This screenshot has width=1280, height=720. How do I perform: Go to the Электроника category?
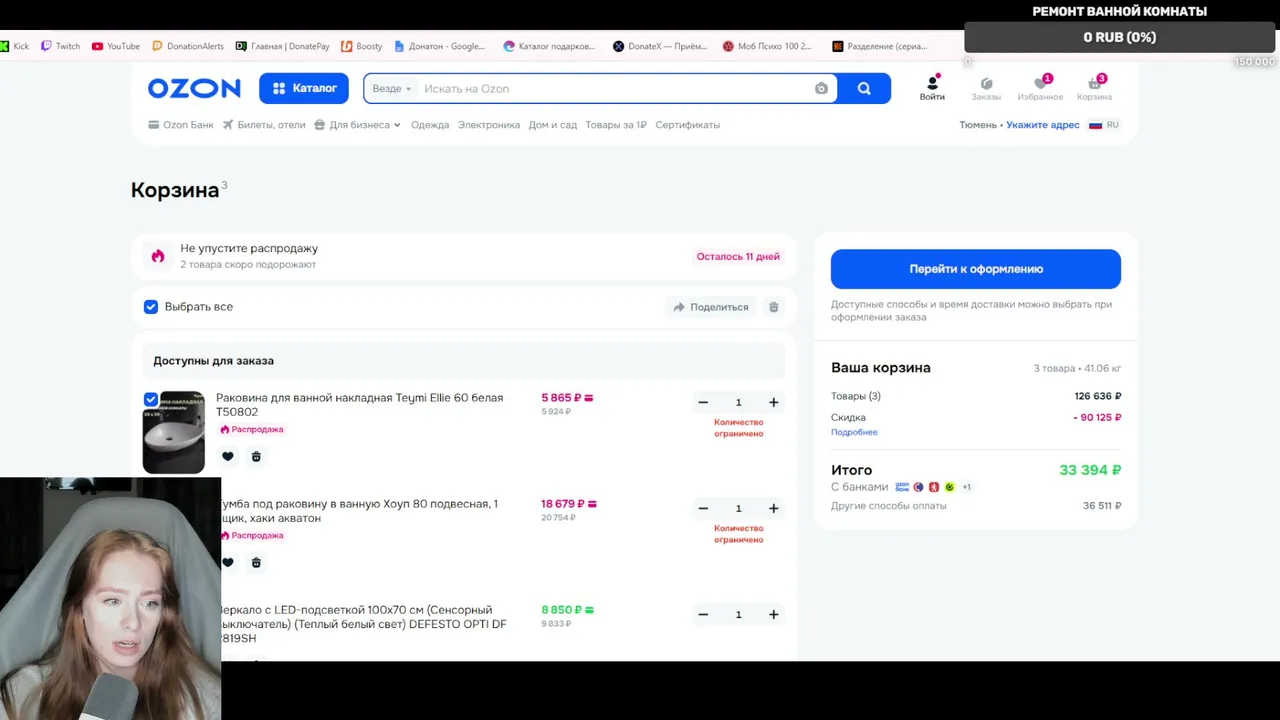pyautogui.click(x=489, y=125)
